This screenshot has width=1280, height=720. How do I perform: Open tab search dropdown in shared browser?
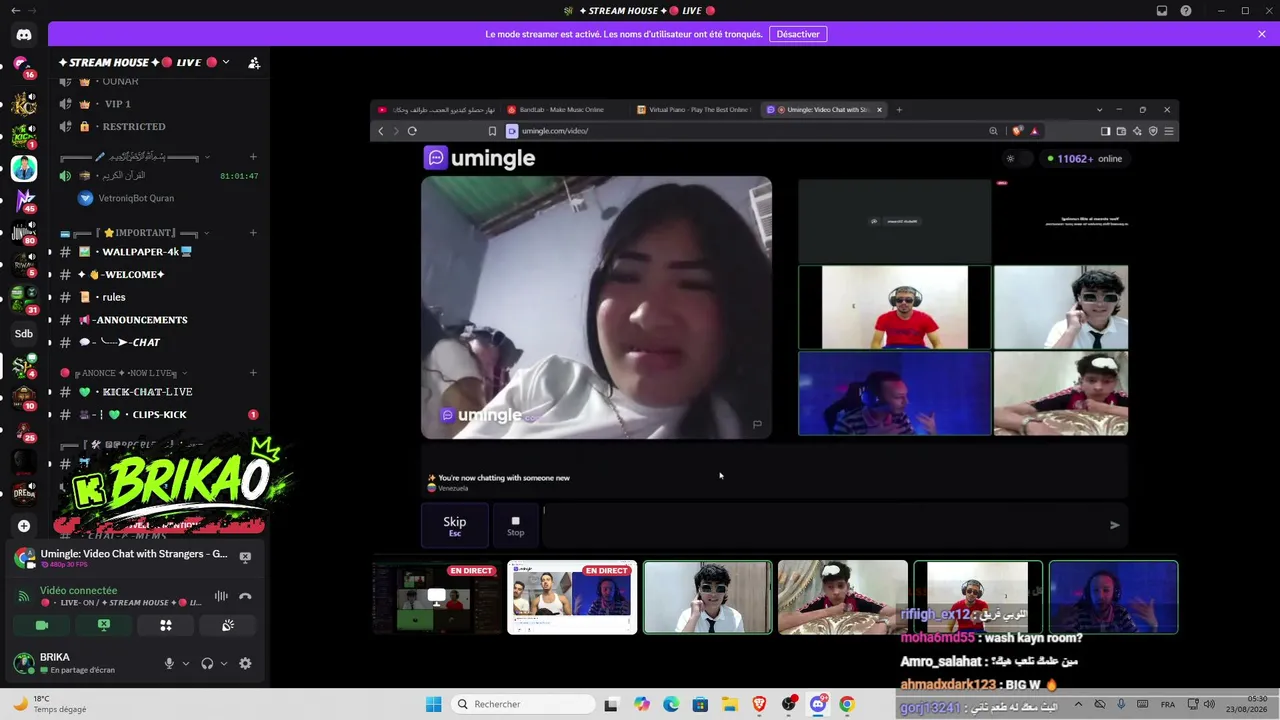click(x=1099, y=110)
